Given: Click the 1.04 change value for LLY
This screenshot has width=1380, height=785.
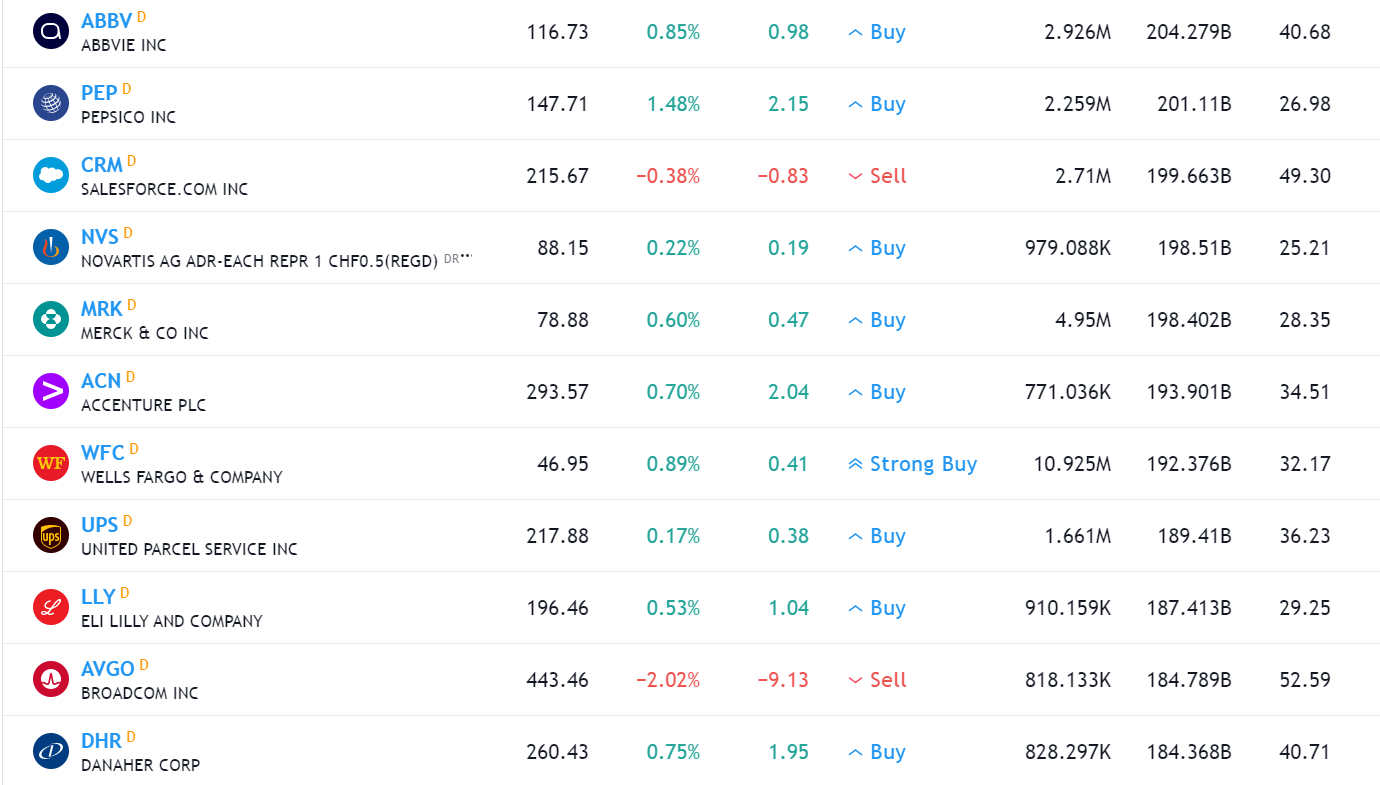Looking at the screenshot, I should tap(789, 608).
